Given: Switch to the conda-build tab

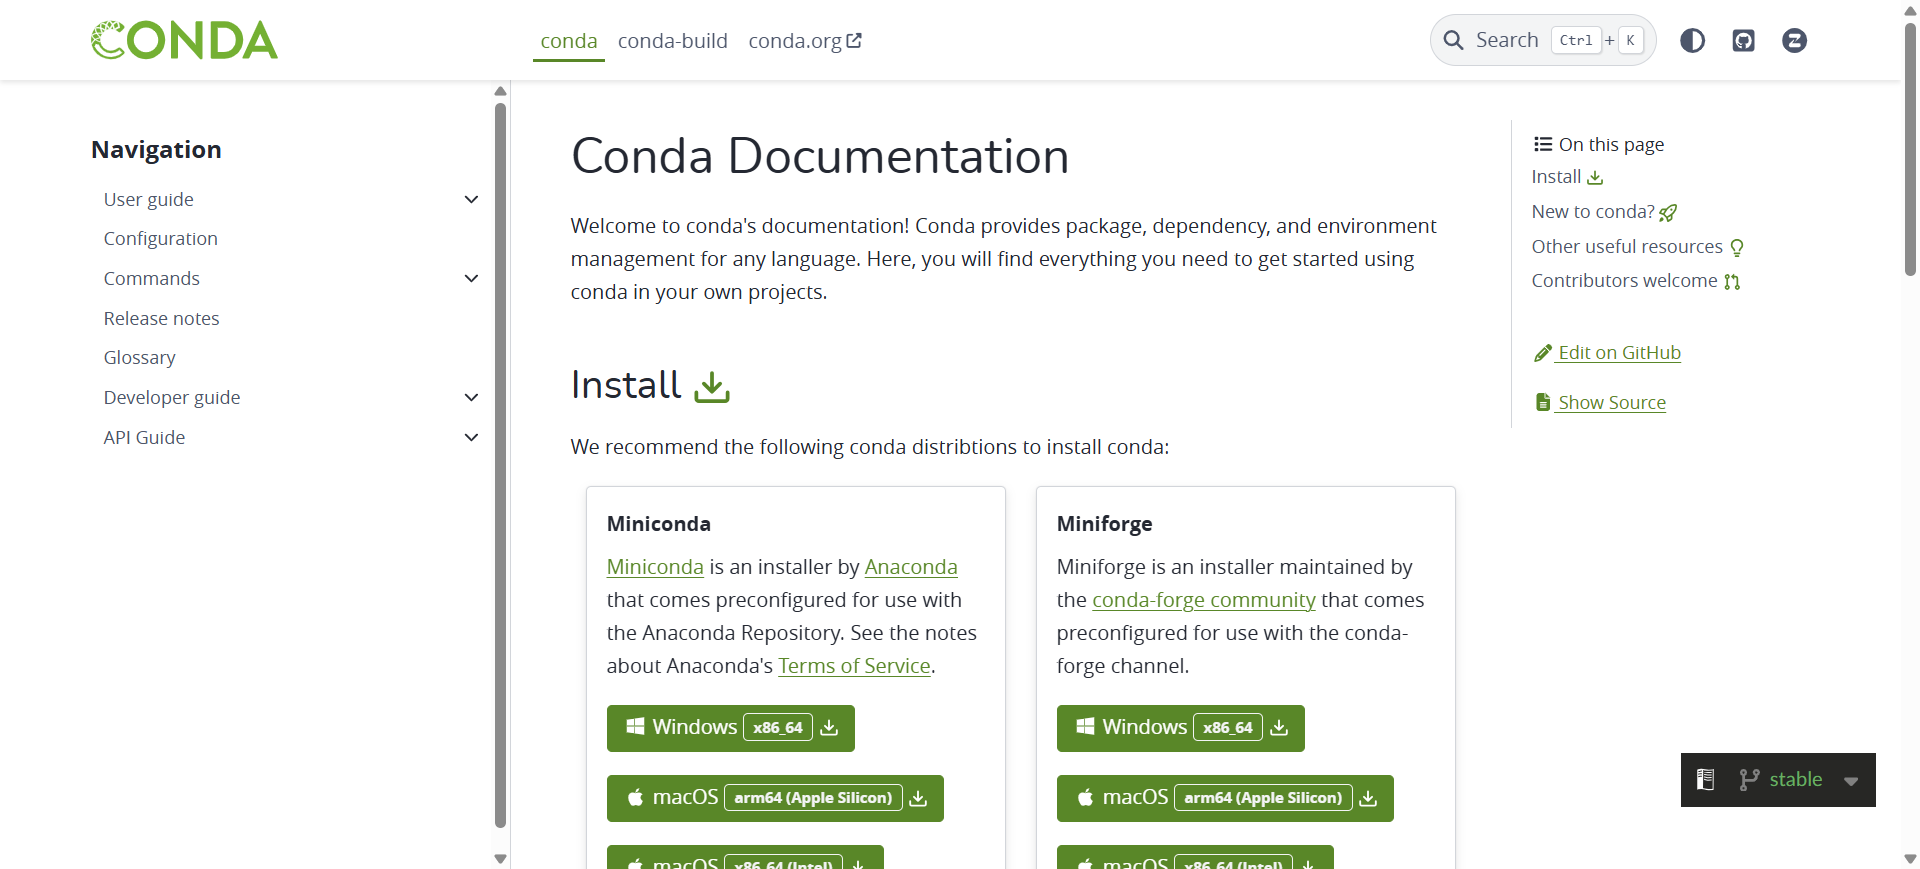Looking at the screenshot, I should (x=673, y=41).
